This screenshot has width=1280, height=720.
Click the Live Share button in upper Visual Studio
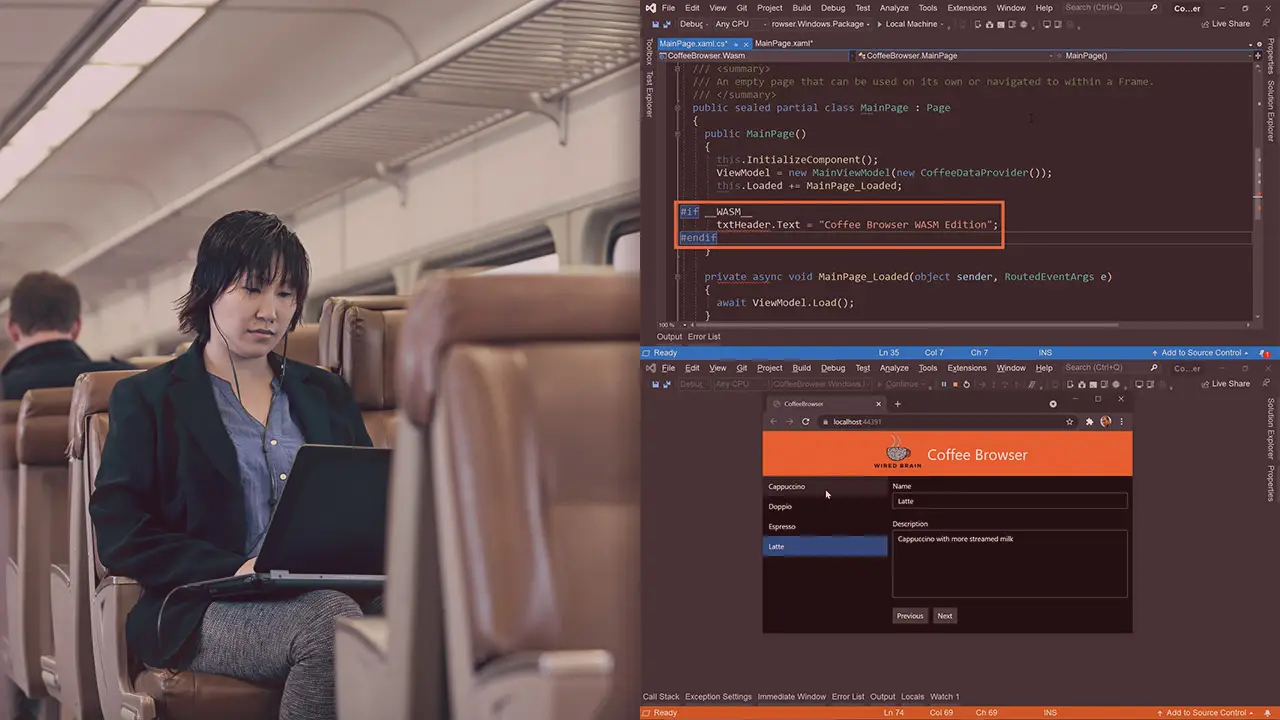click(x=1225, y=24)
